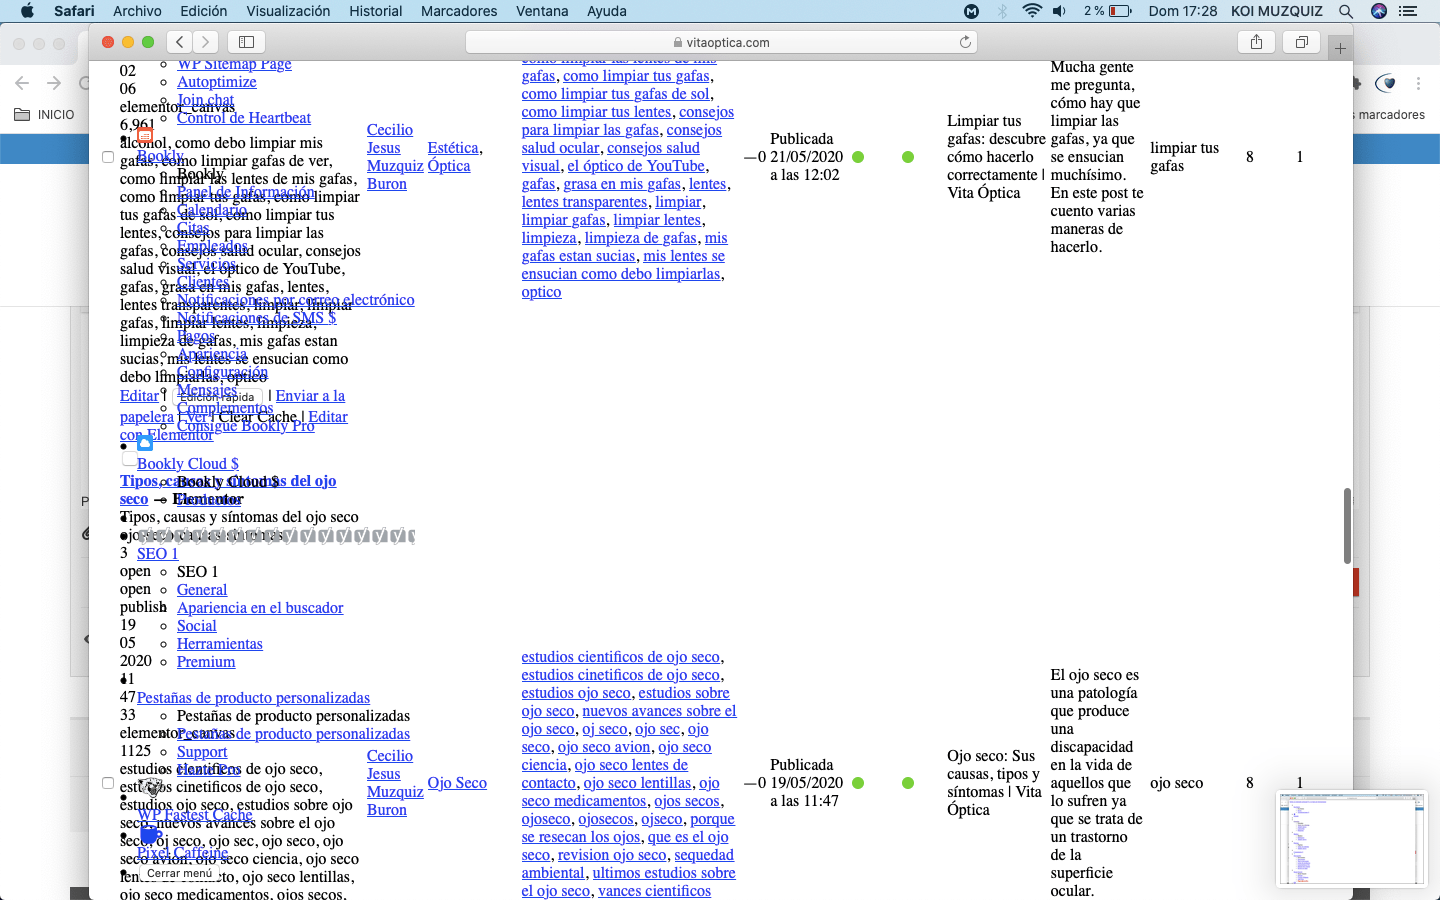Click the 'el óptico de YouTube' tag
This screenshot has width=1440, height=900.
tap(637, 166)
